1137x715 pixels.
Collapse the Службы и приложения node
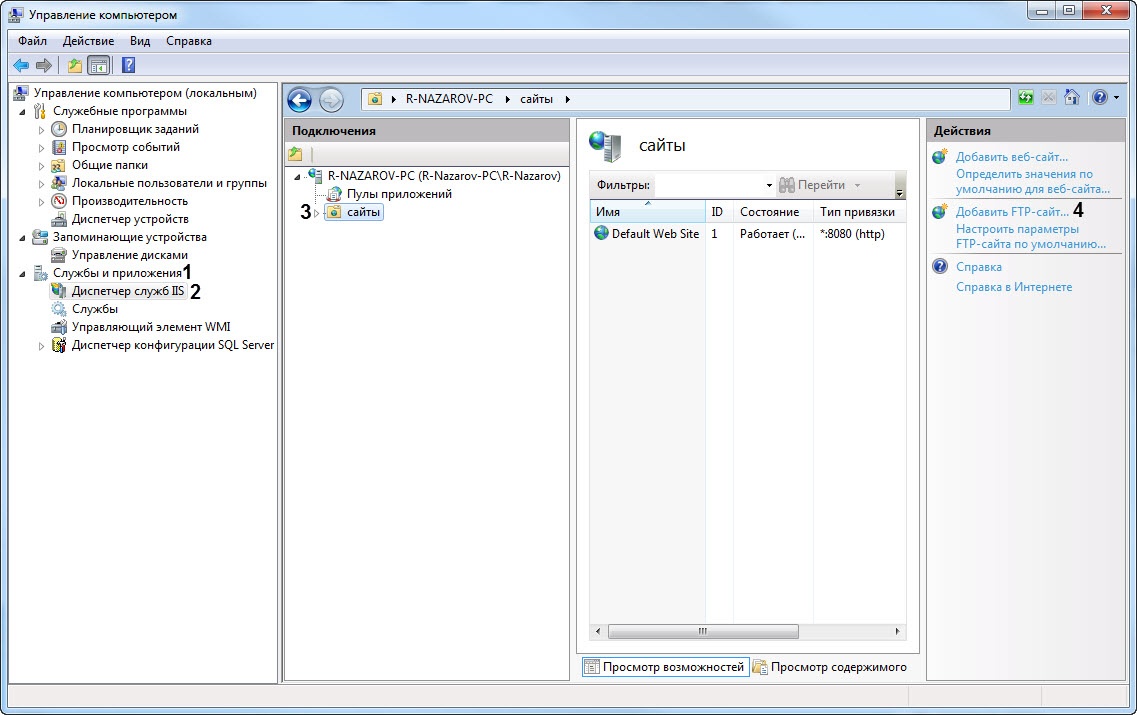22,274
